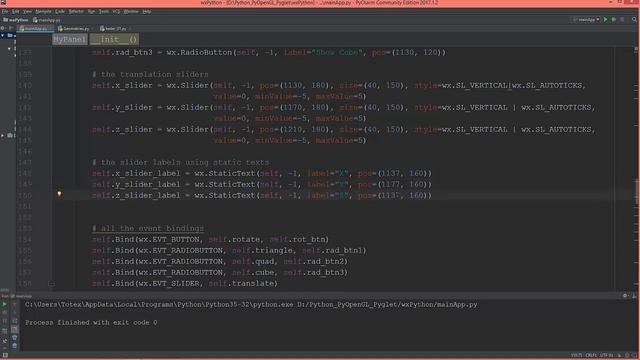This screenshot has width=640, height=360.
Task: Click on self.rad_btn3 RadioButton code line
Action: coord(269,52)
